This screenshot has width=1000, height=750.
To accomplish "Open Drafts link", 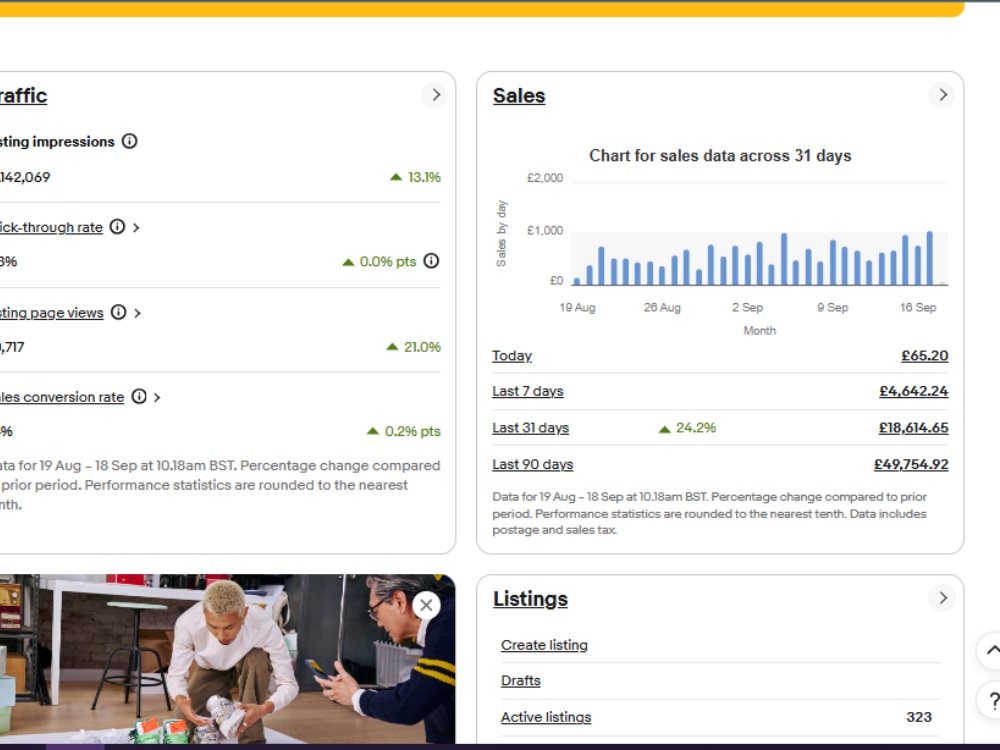I will coord(521,680).
